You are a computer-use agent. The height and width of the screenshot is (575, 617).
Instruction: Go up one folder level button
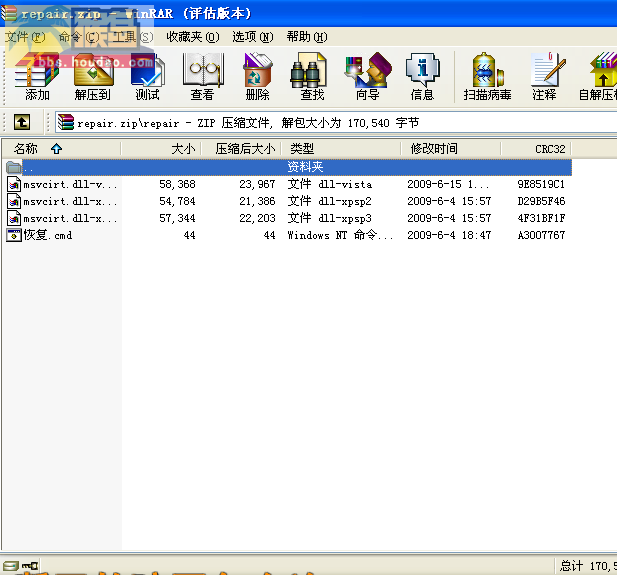(22, 122)
